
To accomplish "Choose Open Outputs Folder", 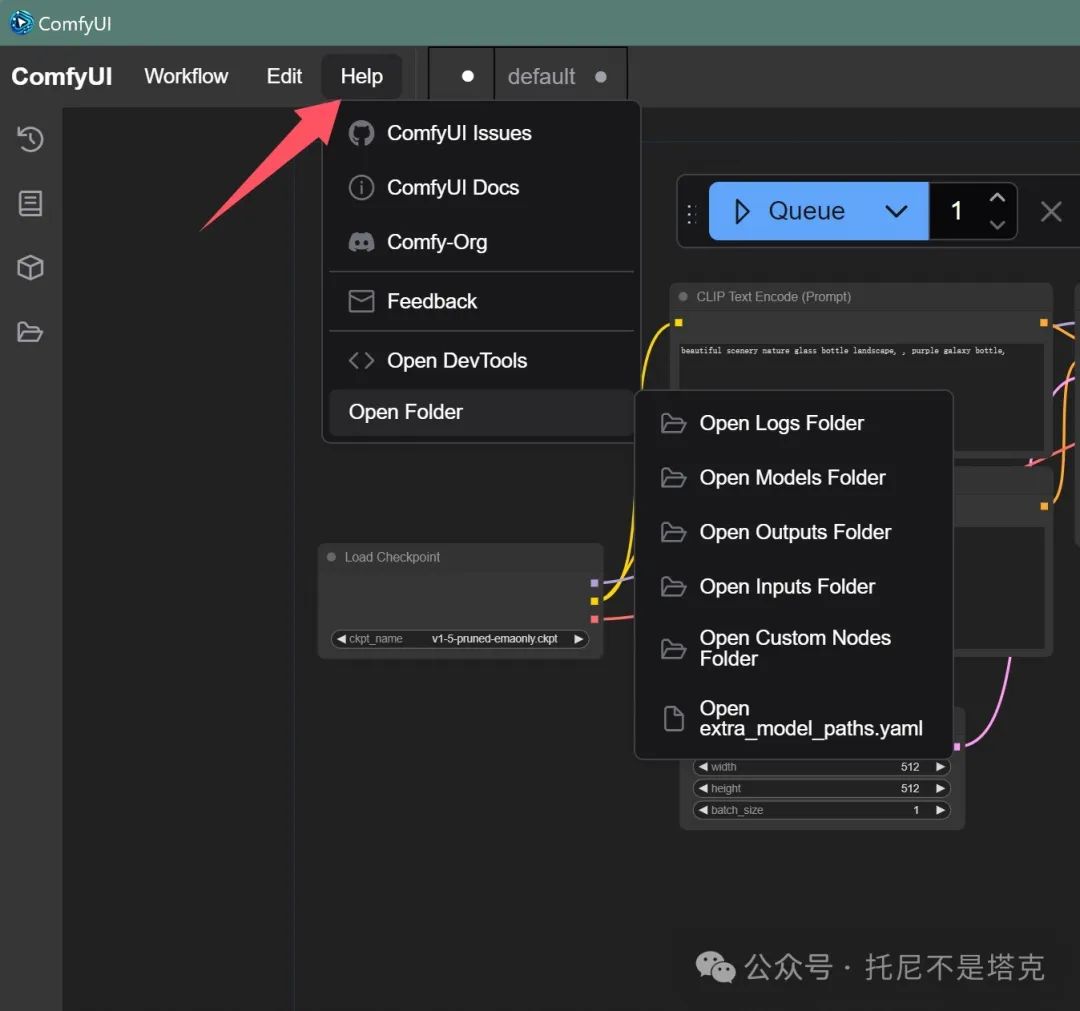I will point(793,532).
